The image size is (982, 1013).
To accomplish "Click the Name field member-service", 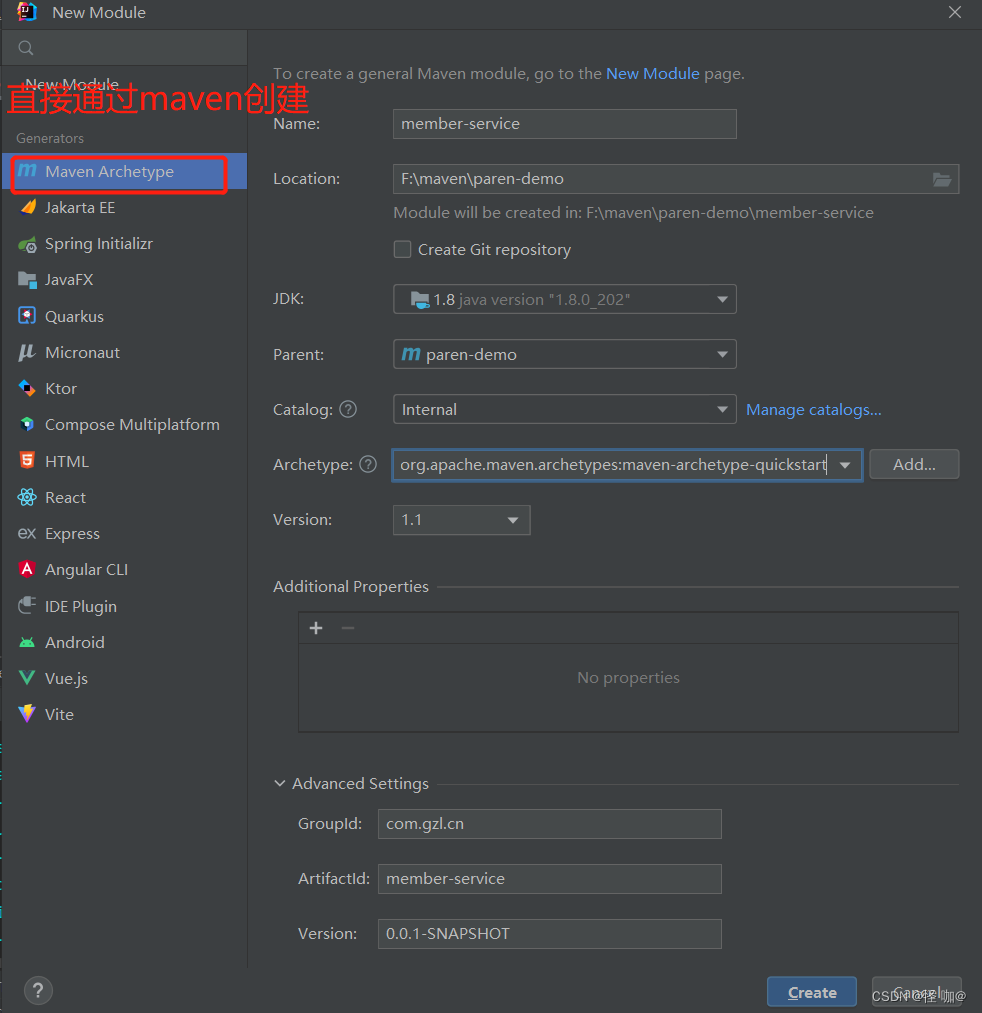I will (x=565, y=123).
